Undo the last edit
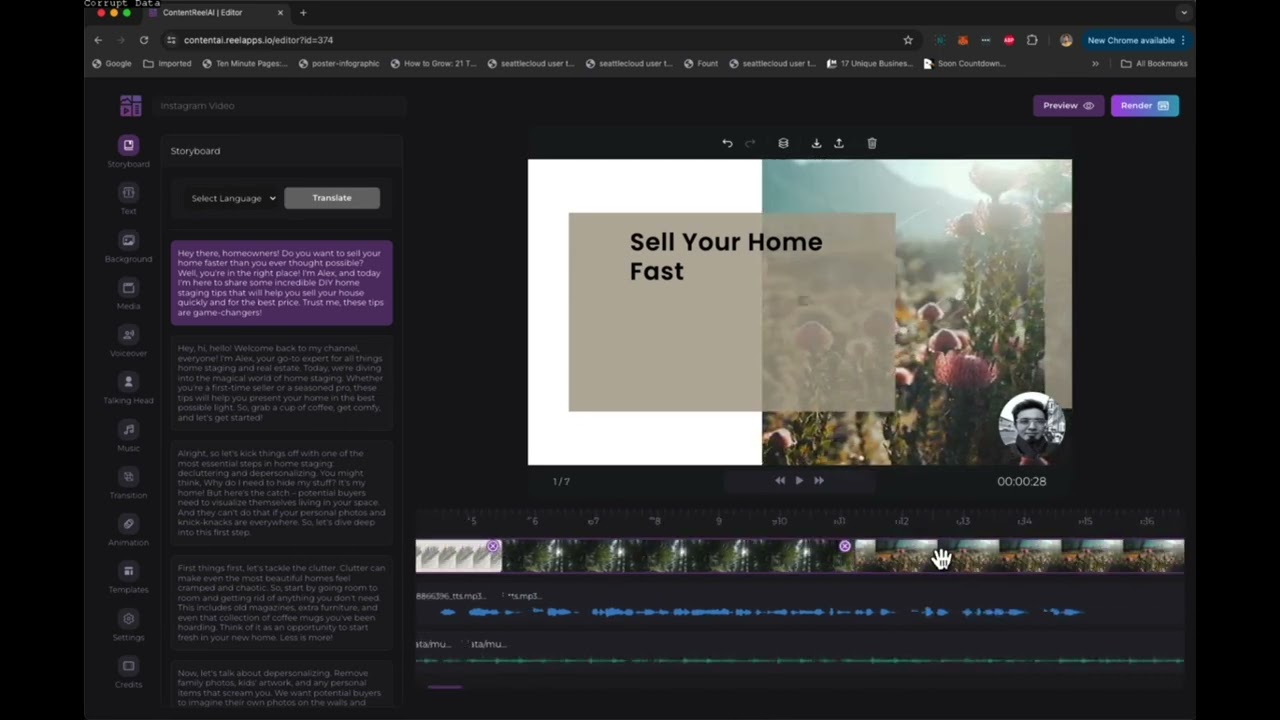 (x=727, y=143)
